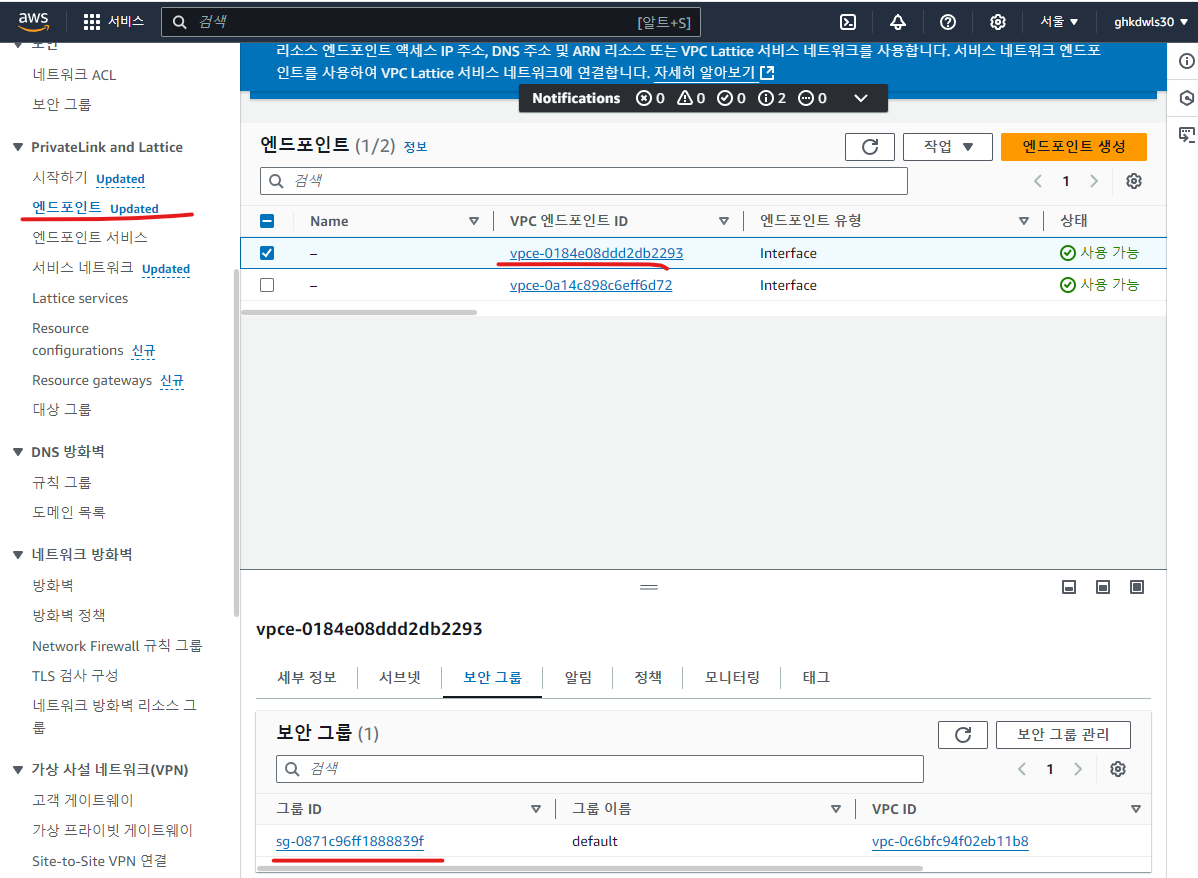Open the feedback icon on right edge
The height and width of the screenshot is (878, 1198).
tap(1186, 135)
